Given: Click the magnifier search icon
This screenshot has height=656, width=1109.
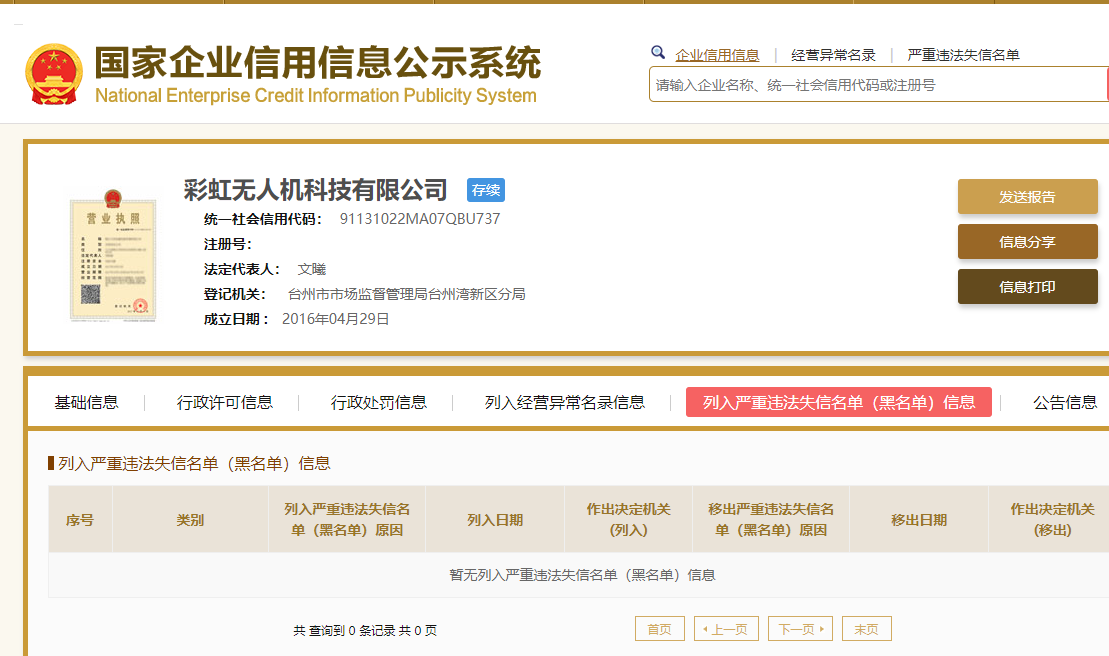Looking at the screenshot, I should 658,52.
